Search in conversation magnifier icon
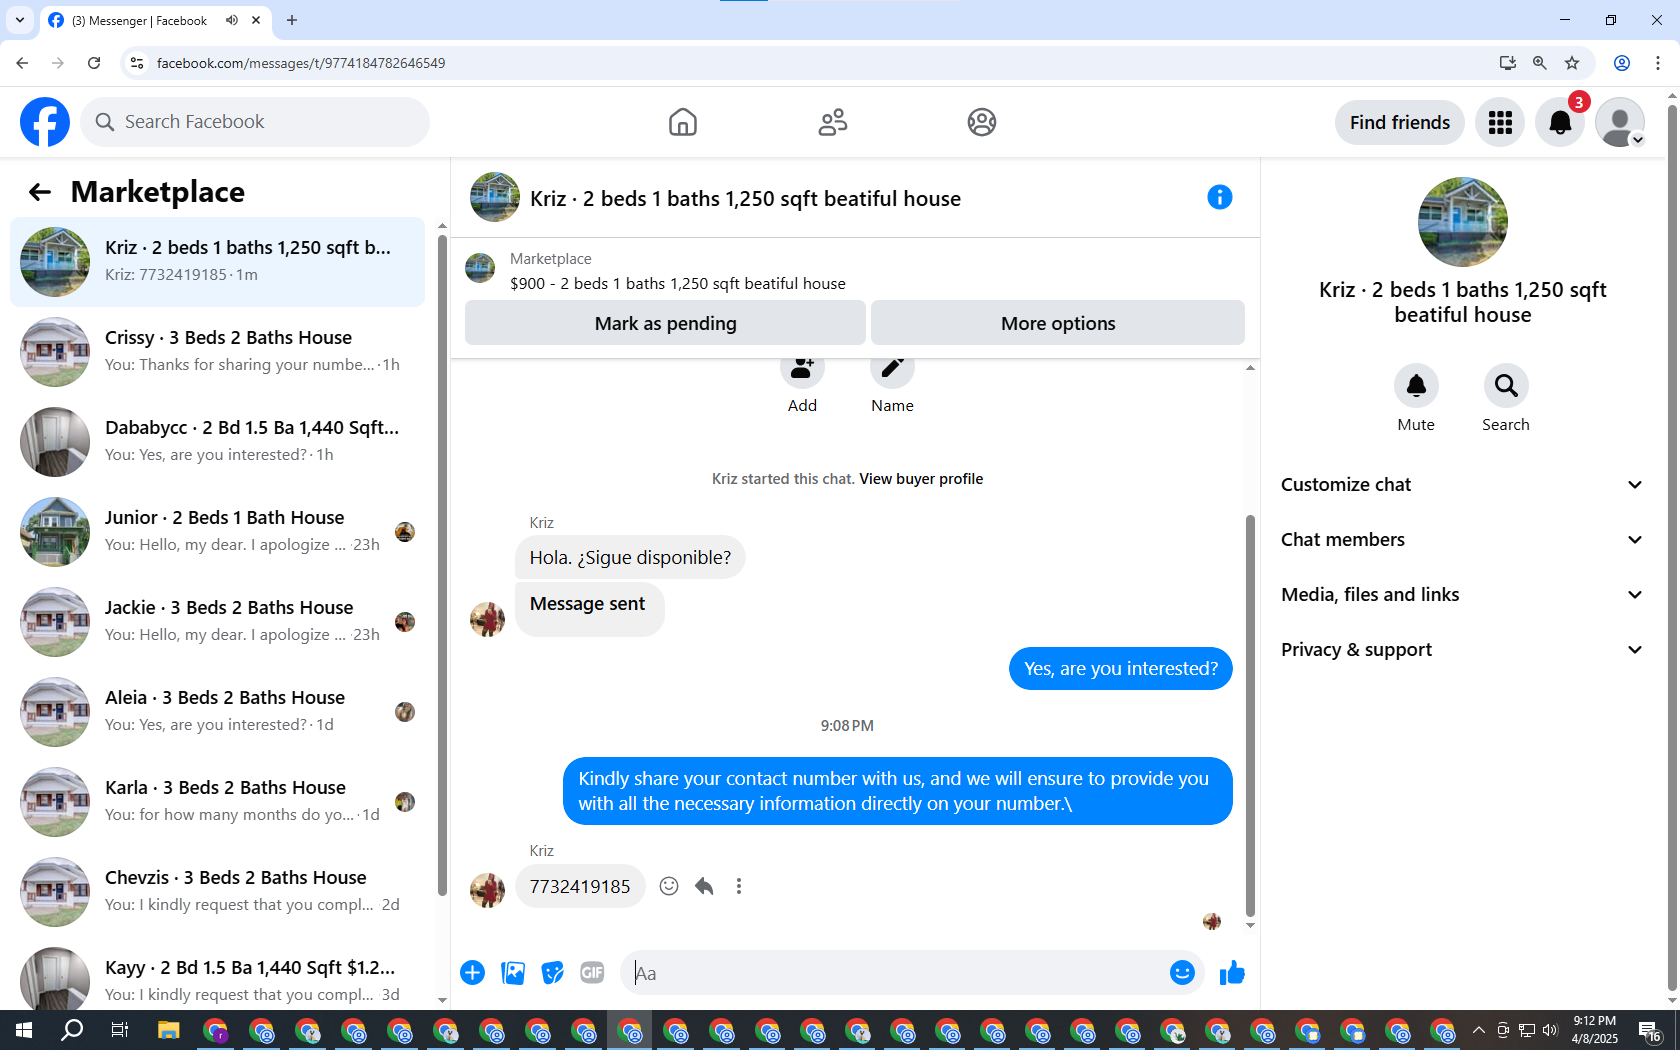 1506,386
